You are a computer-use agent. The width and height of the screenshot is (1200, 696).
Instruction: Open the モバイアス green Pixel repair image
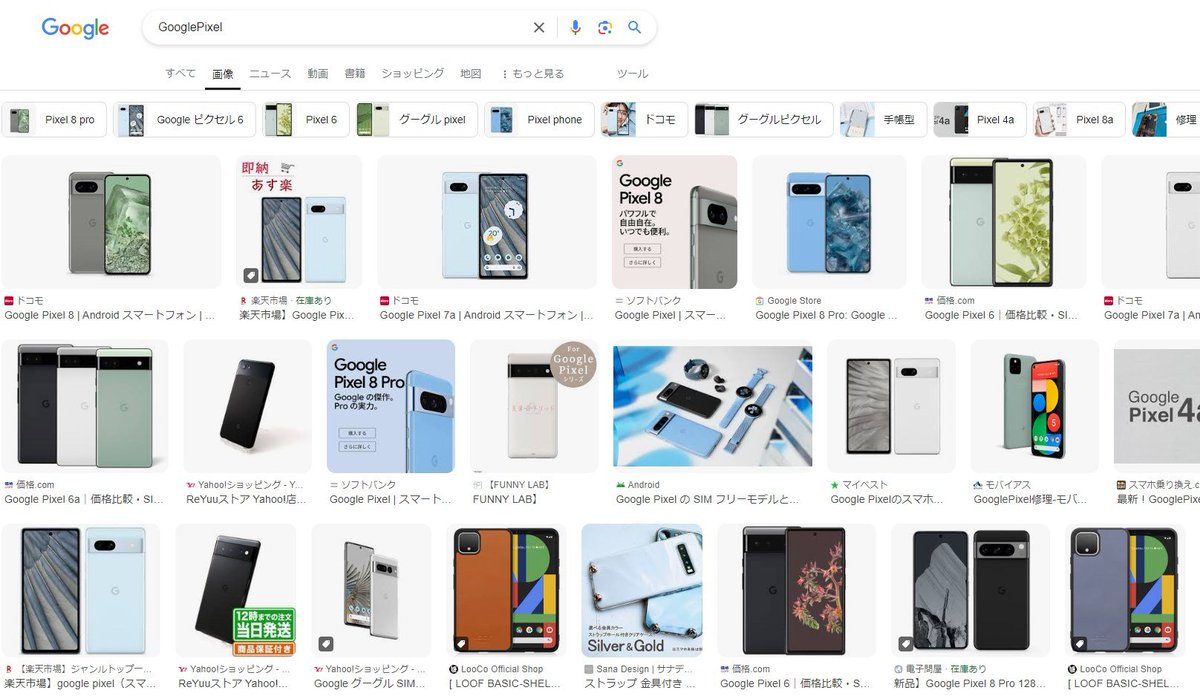[1035, 406]
